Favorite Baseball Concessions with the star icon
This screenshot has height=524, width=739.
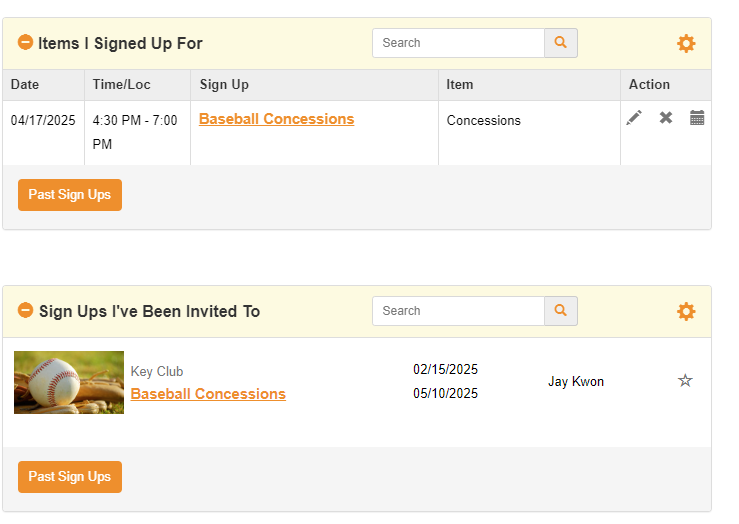coord(685,380)
